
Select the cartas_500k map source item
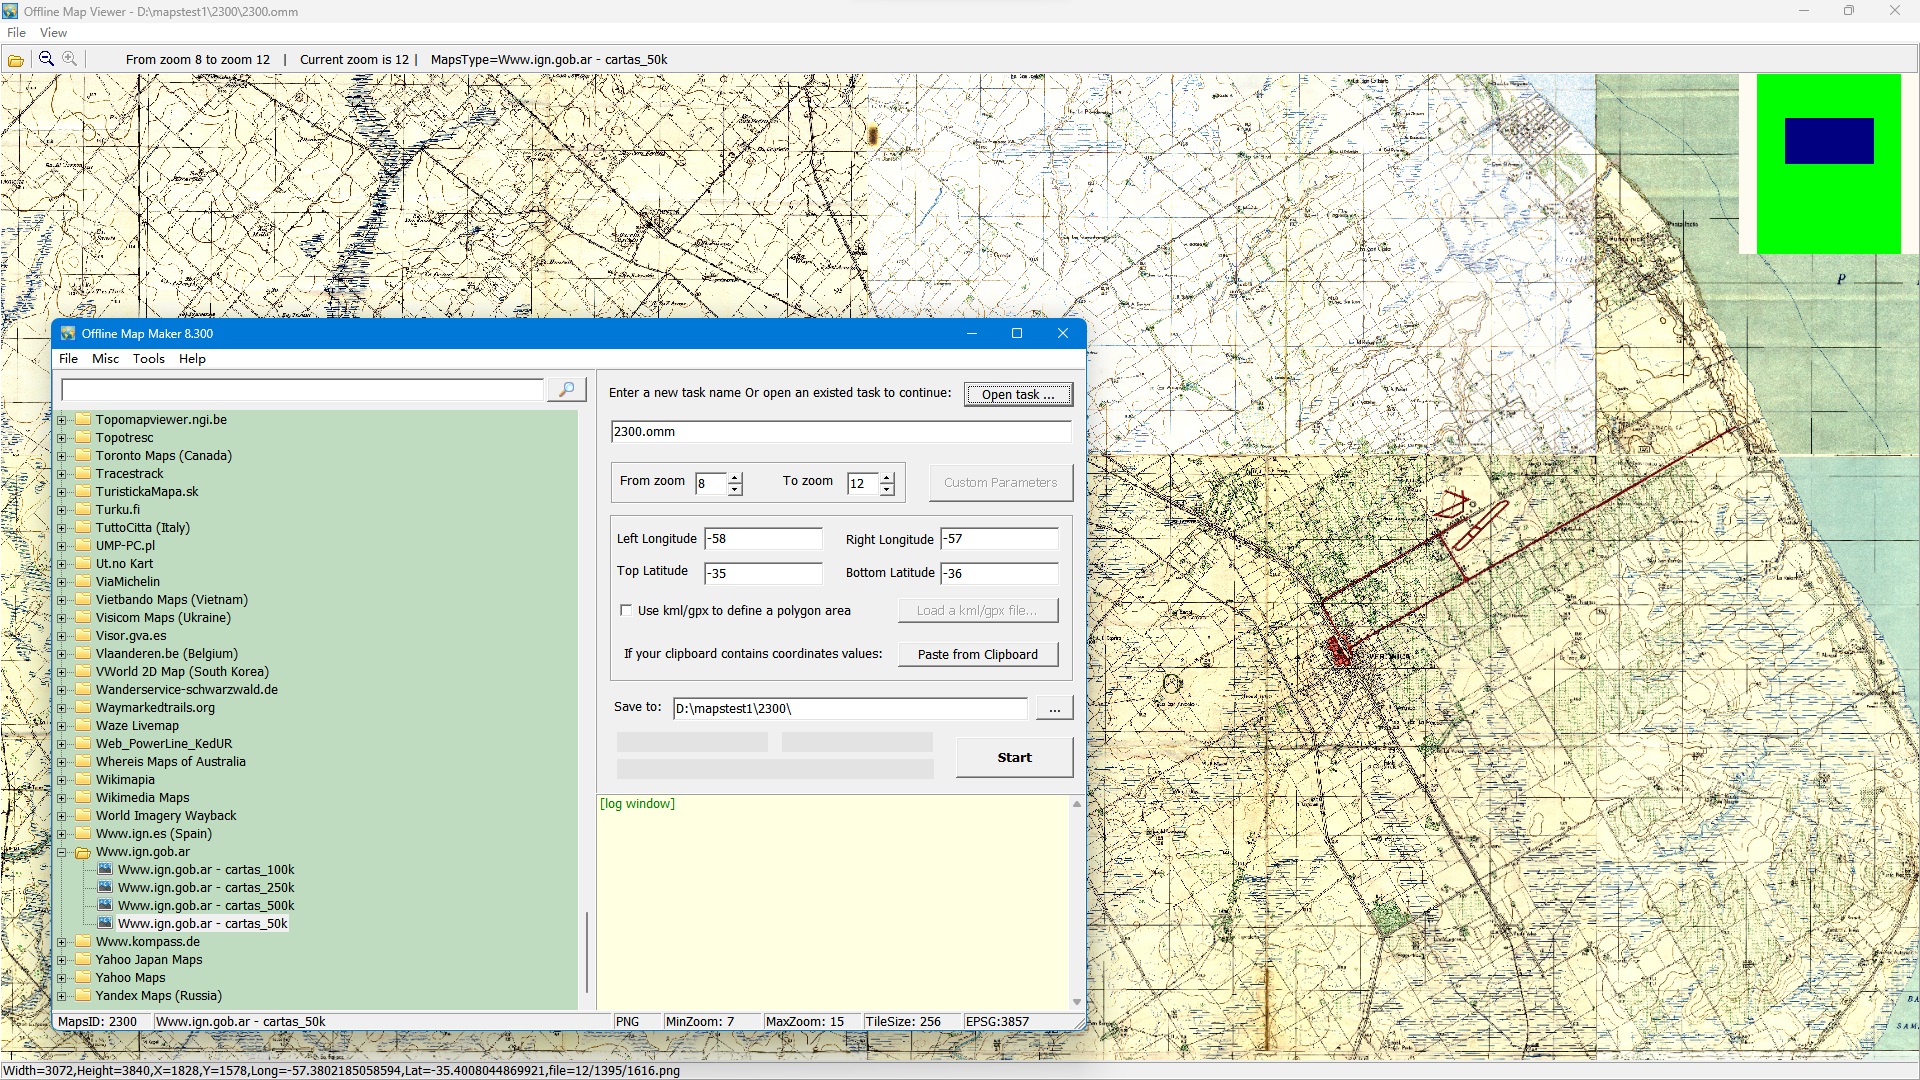tap(206, 906)
